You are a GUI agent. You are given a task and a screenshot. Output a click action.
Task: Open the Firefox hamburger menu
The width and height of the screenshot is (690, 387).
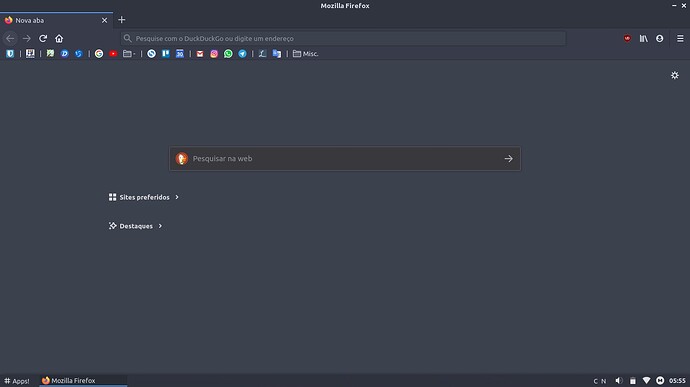[x=680, y=38]
